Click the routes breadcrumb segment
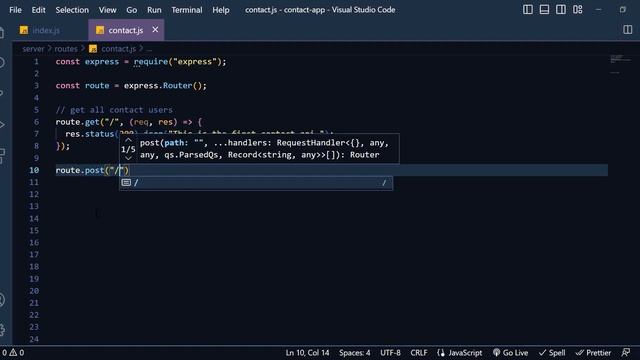 tap(66, 49)
